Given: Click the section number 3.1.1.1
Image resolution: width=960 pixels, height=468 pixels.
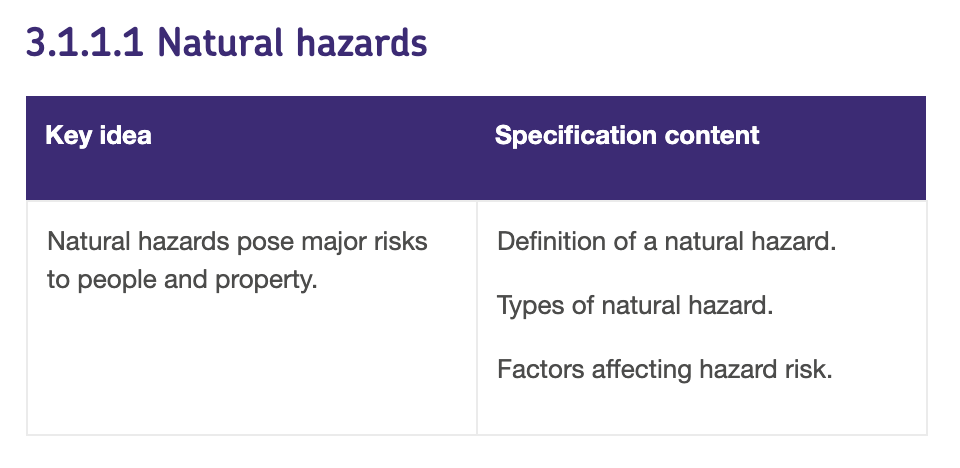Looking at the screenshot, I should pos(85,43).
